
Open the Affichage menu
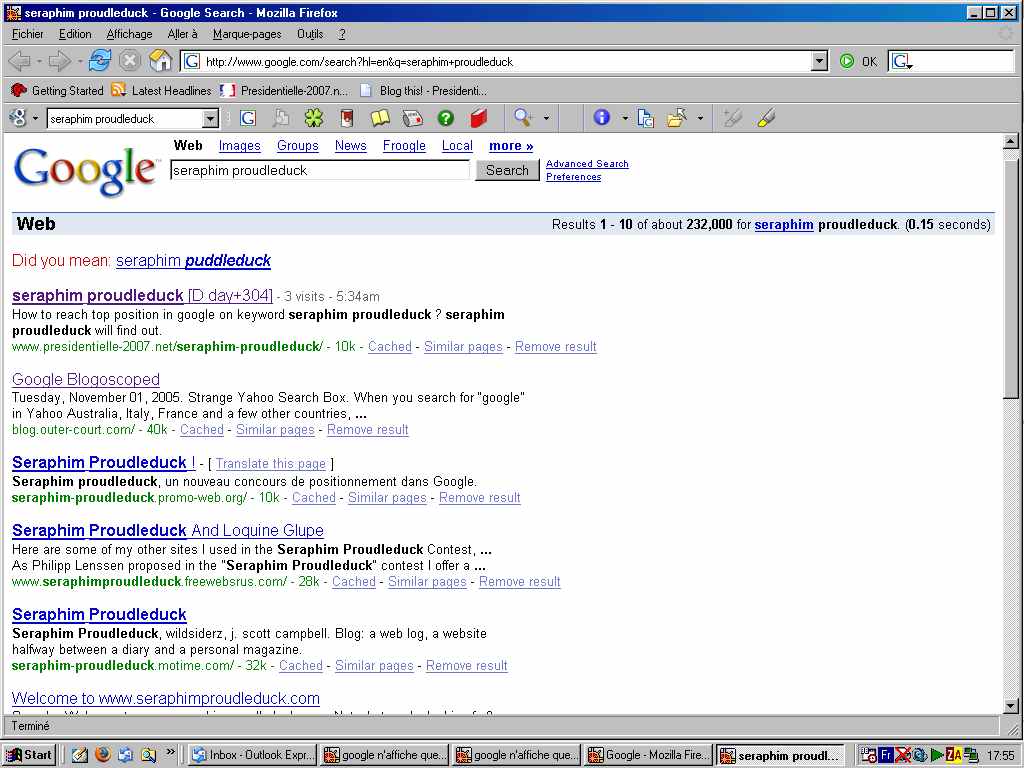pyautogui.click(x=129, y=34)
